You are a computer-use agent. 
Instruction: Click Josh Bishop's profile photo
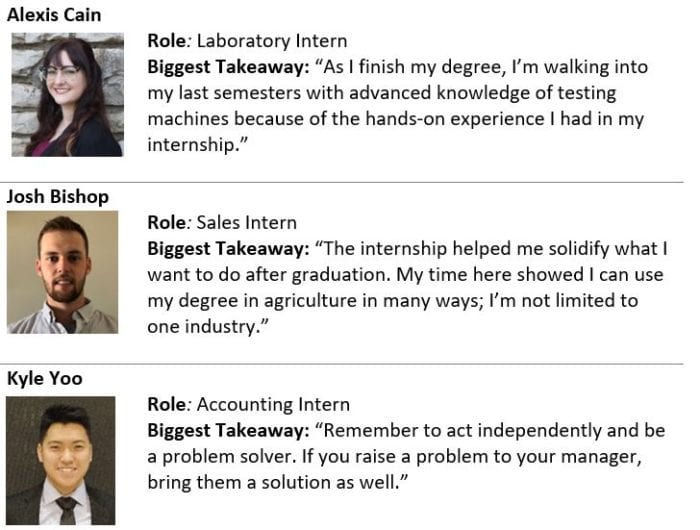point(62,272)
